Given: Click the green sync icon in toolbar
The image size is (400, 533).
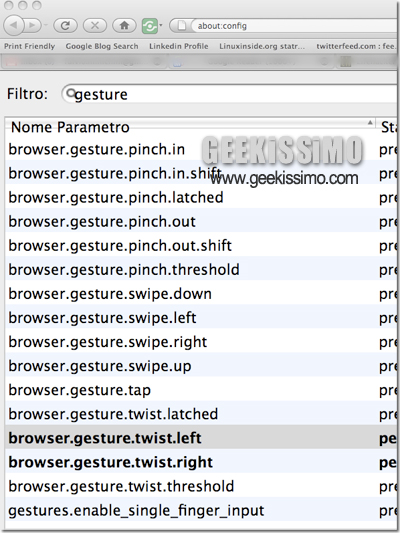Looking at the screenshot, I should (x=150, y=26).
